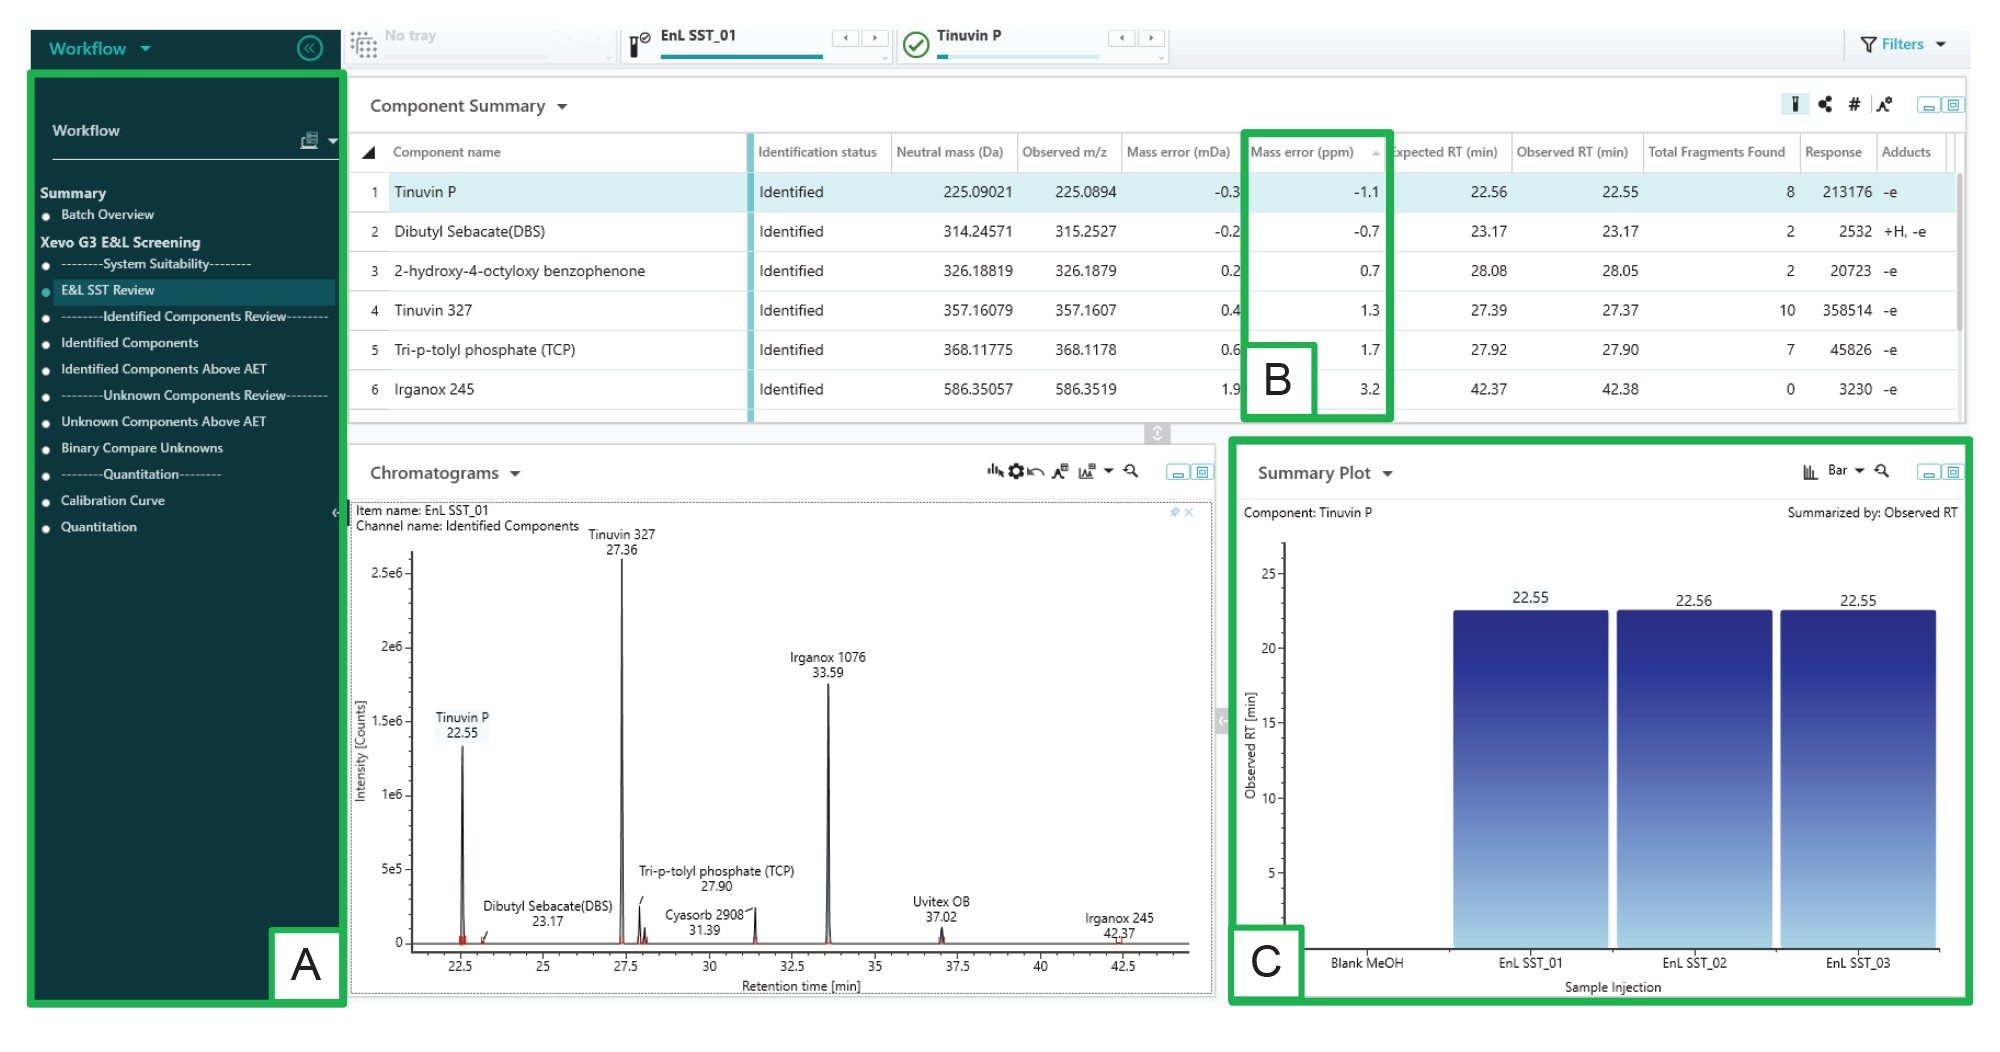
Task: Go to previous component before Tinuvin P
Action: (x=1122, y=38)
